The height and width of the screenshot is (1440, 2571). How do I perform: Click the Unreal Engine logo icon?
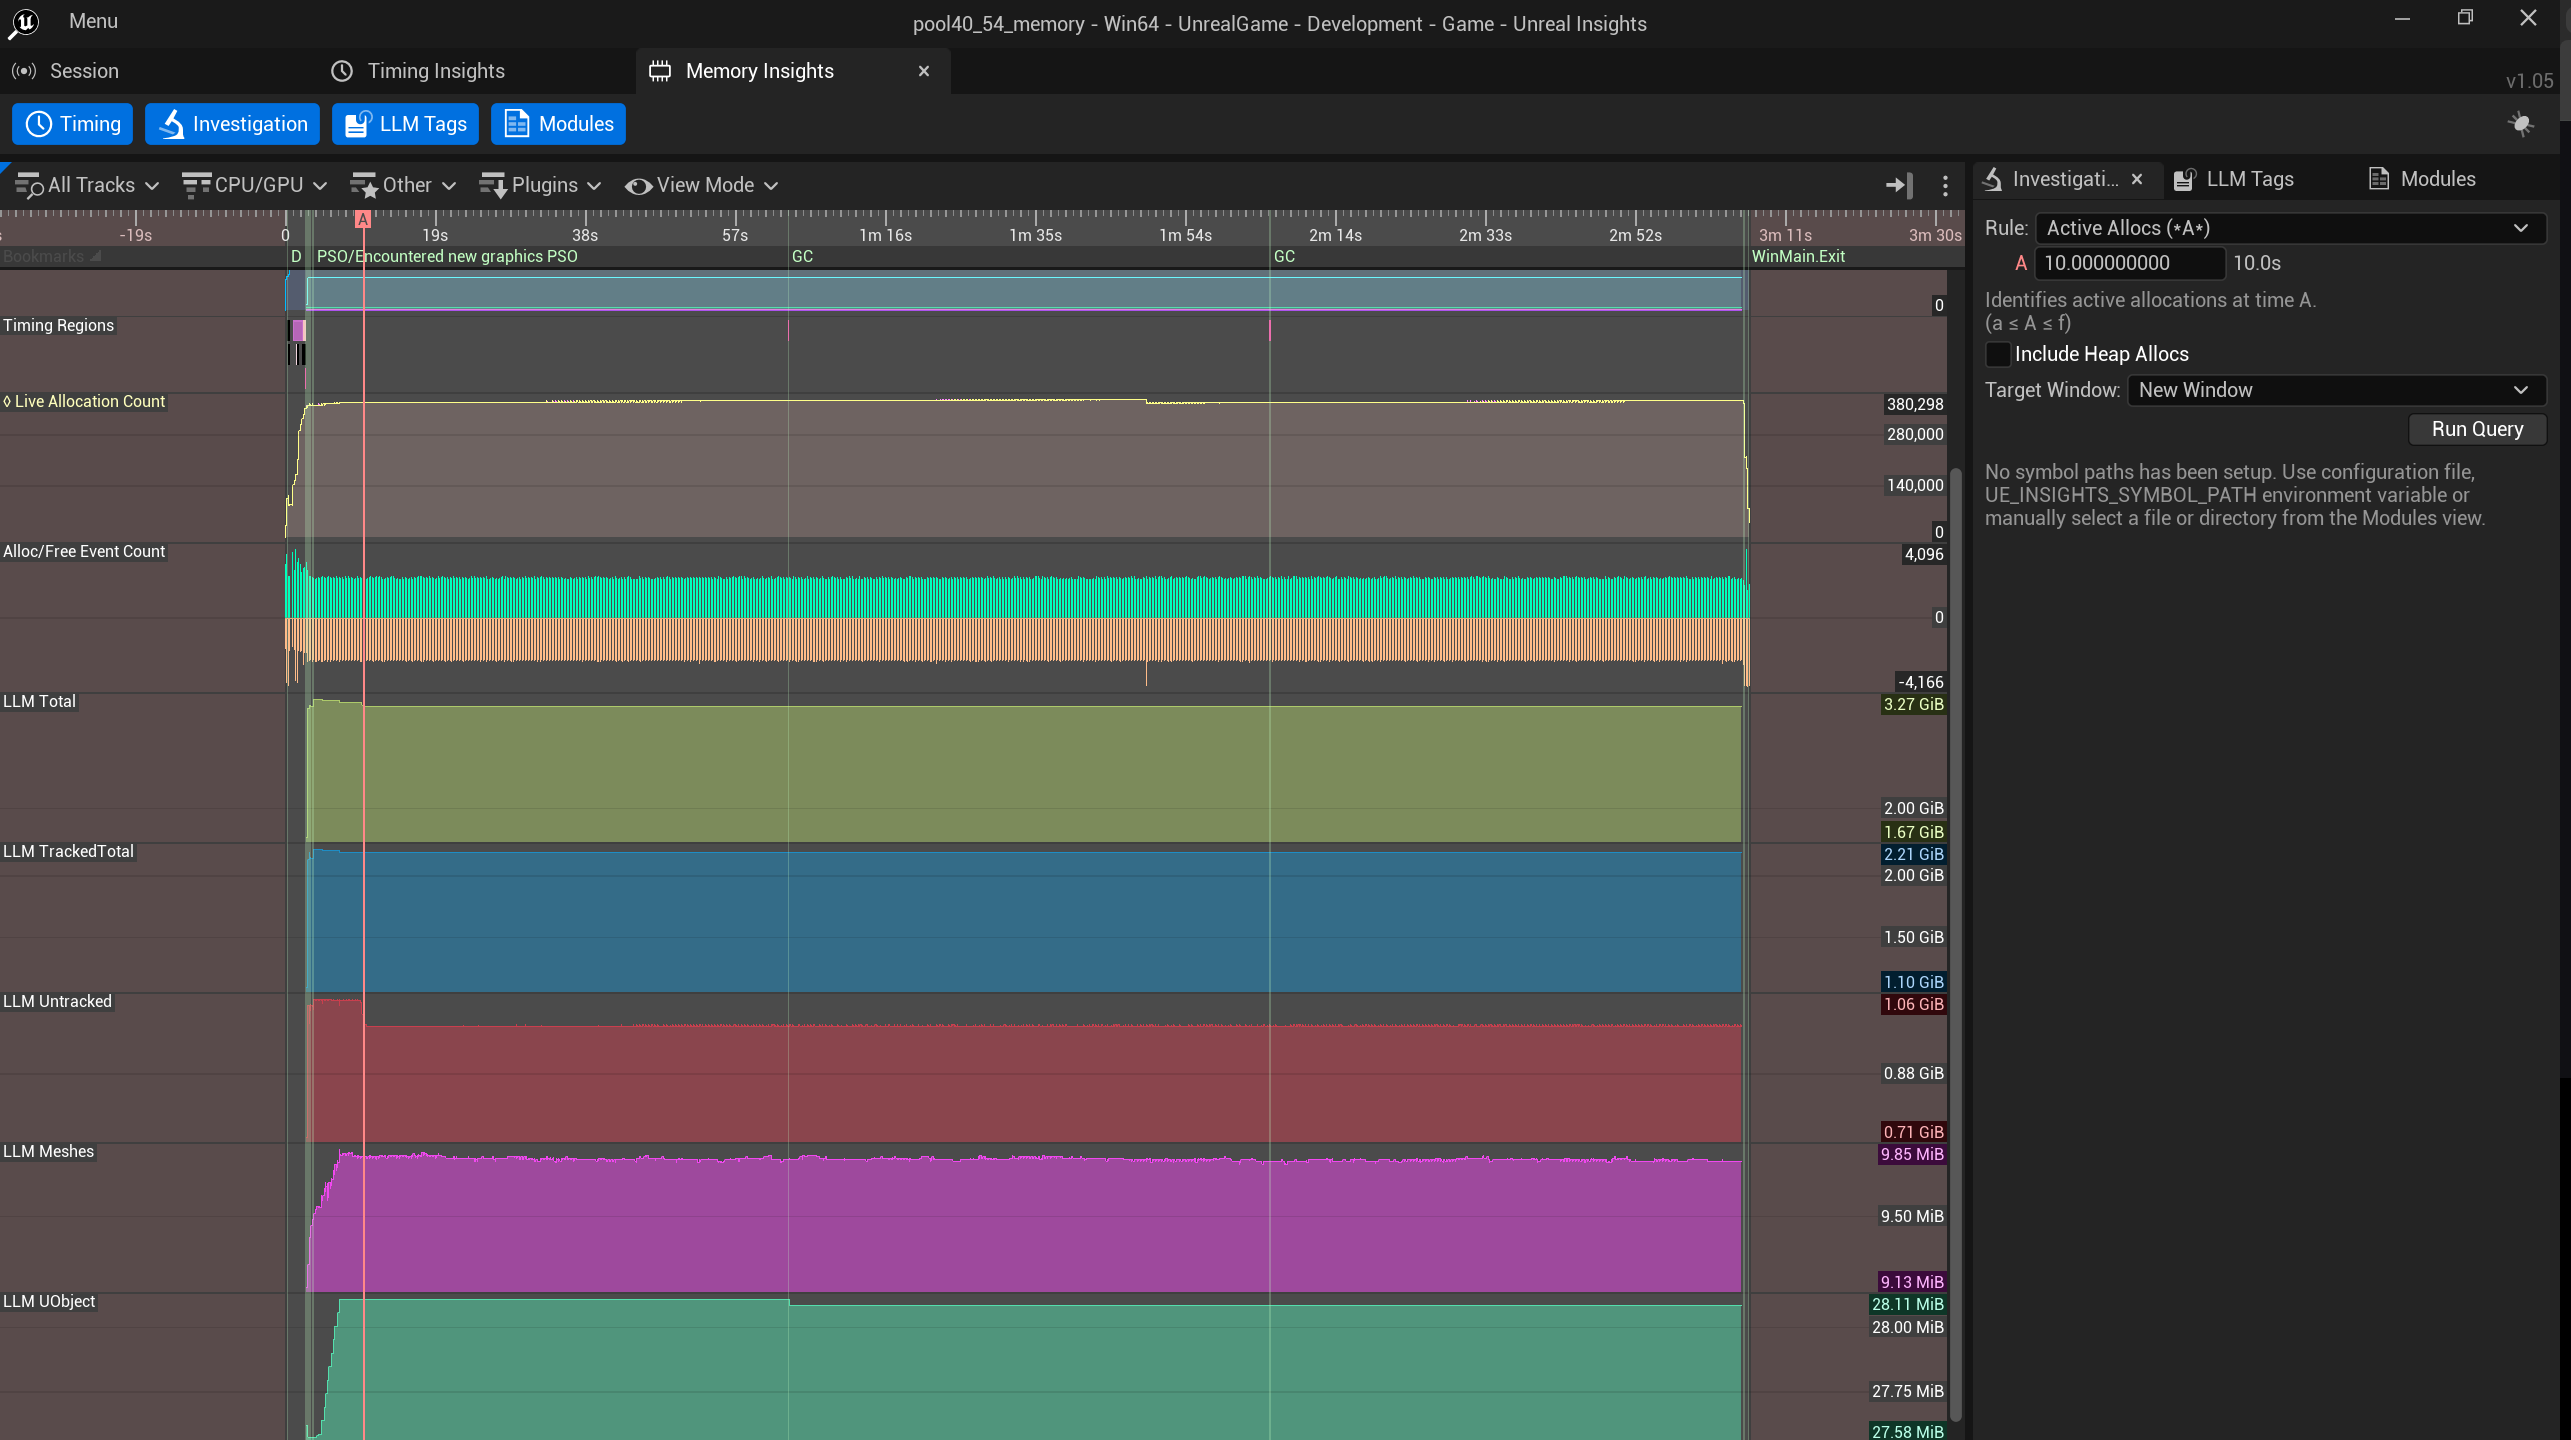[23, 22]
